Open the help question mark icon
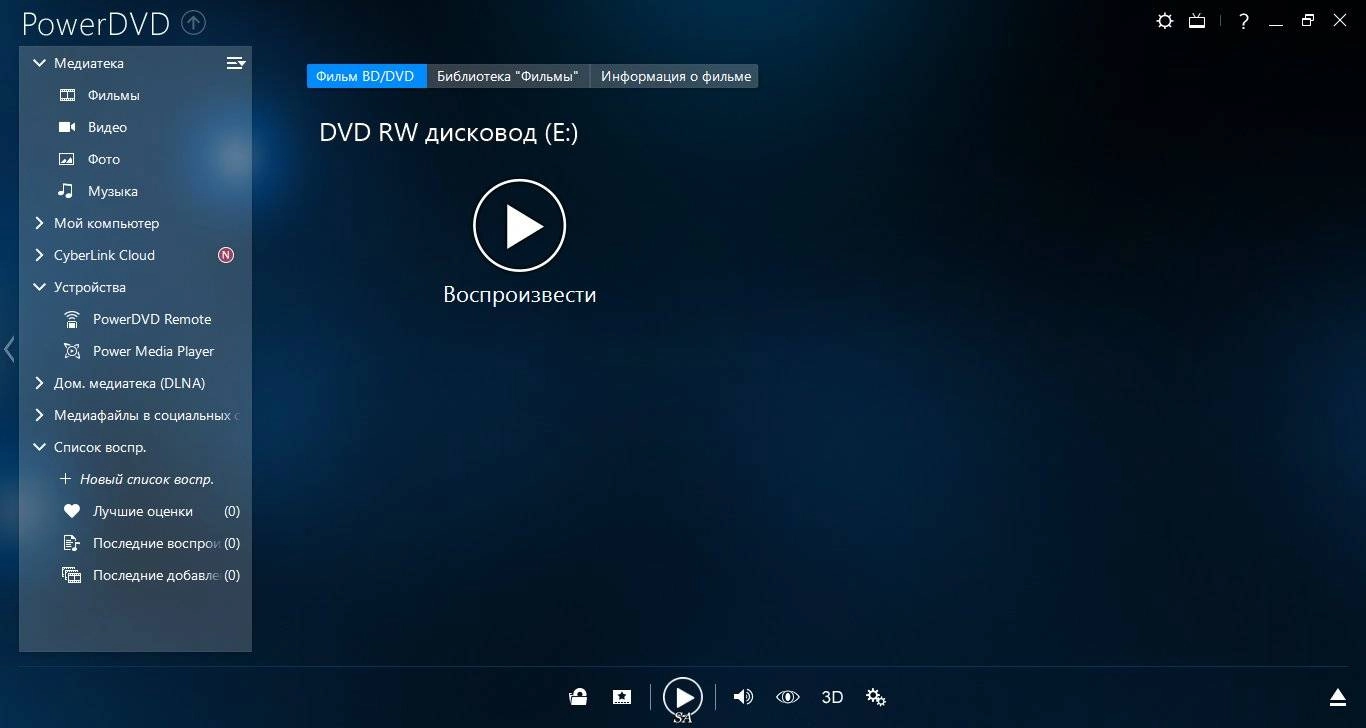Viewport: 1366px width, 728px height. tap(1244, 20)
